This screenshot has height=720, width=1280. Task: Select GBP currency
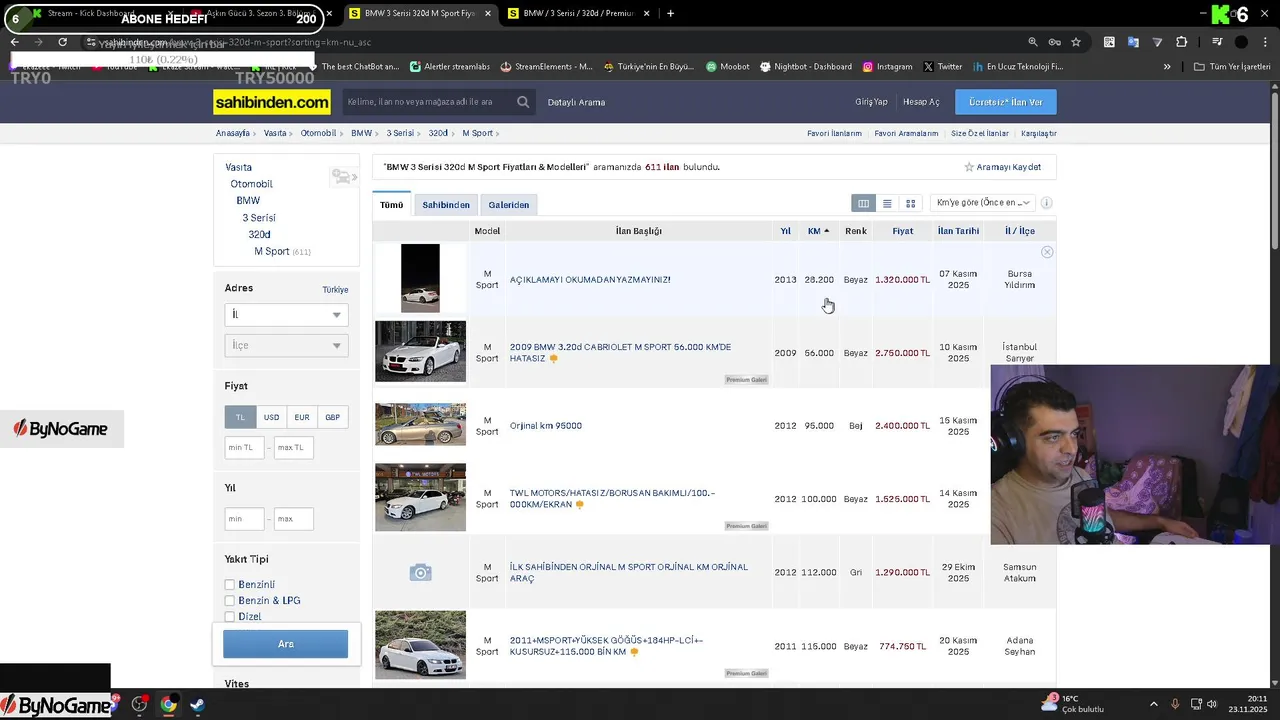pyautogui.click(x=332, y=417)
